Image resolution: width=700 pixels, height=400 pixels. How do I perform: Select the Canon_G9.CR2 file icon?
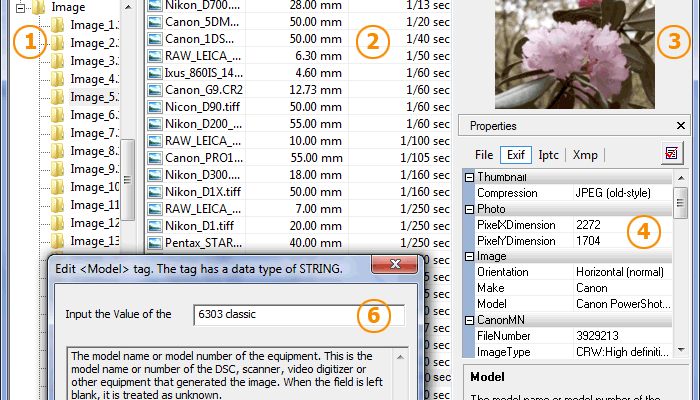(x=155, y=90)
